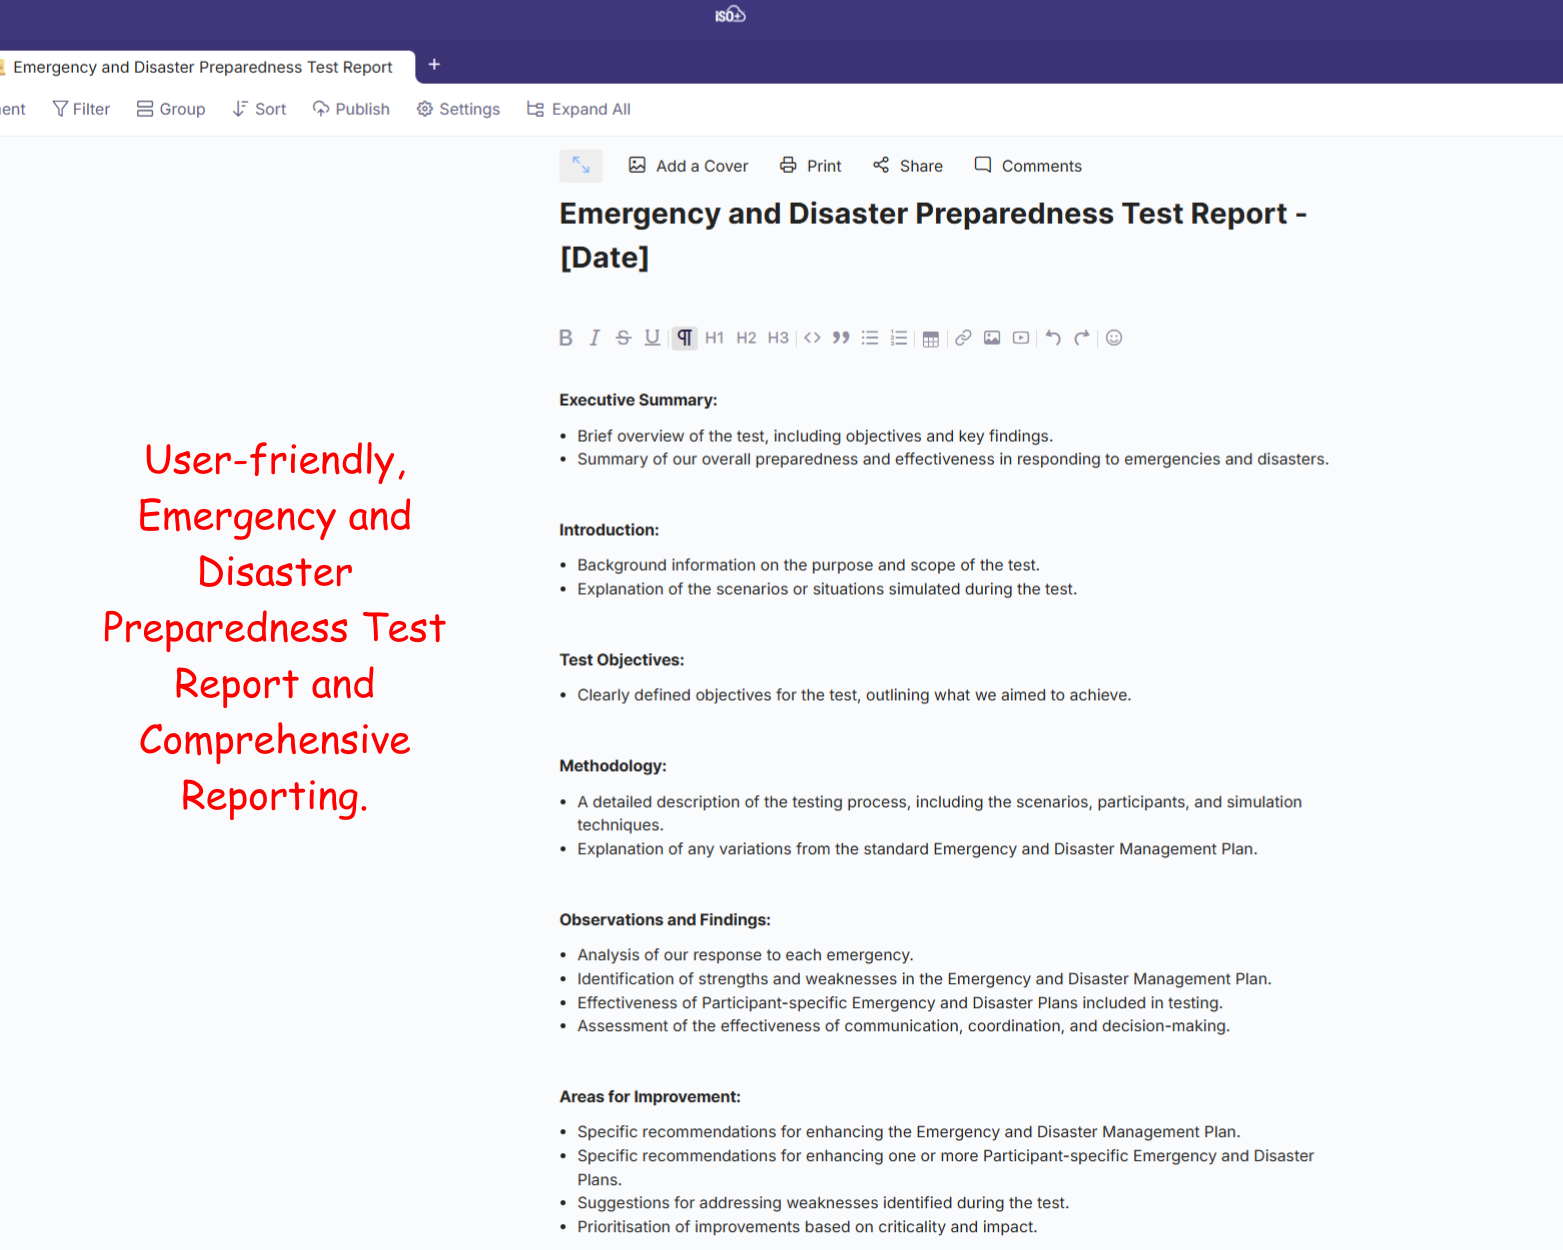Toggle underline text formatting

click(652, 338)
